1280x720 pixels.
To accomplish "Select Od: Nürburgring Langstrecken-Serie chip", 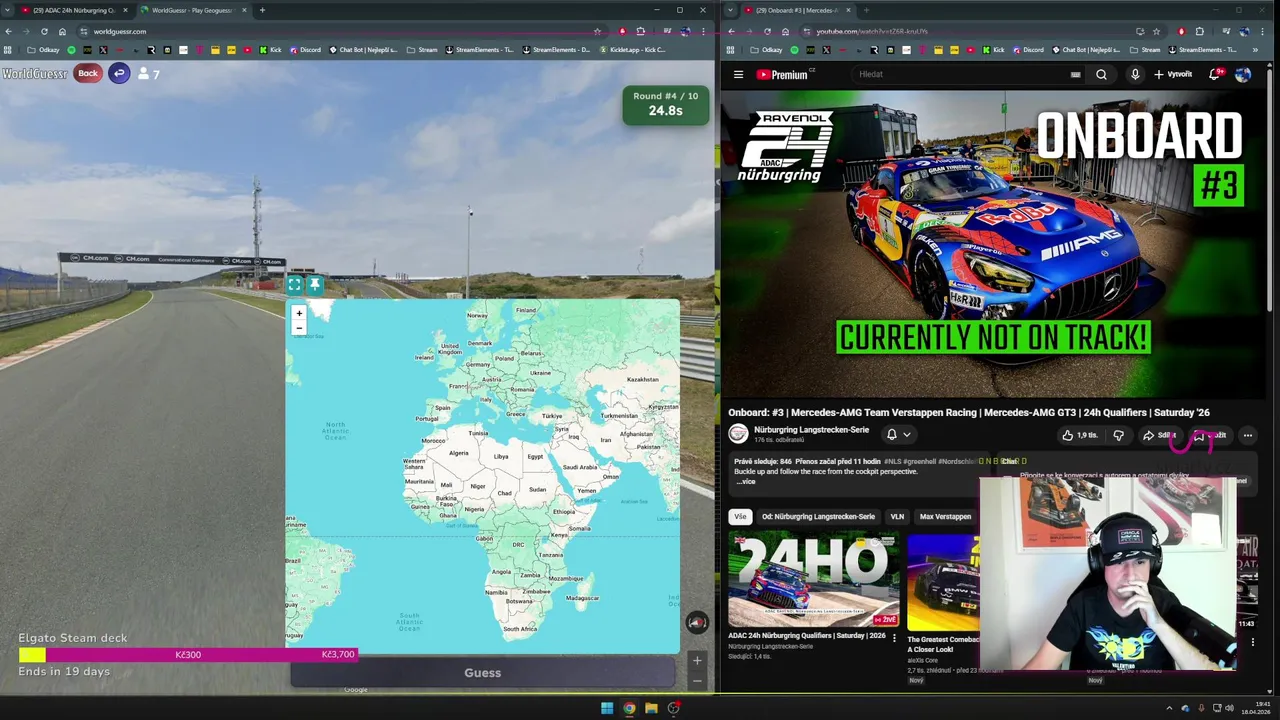I will coord(818,517).
